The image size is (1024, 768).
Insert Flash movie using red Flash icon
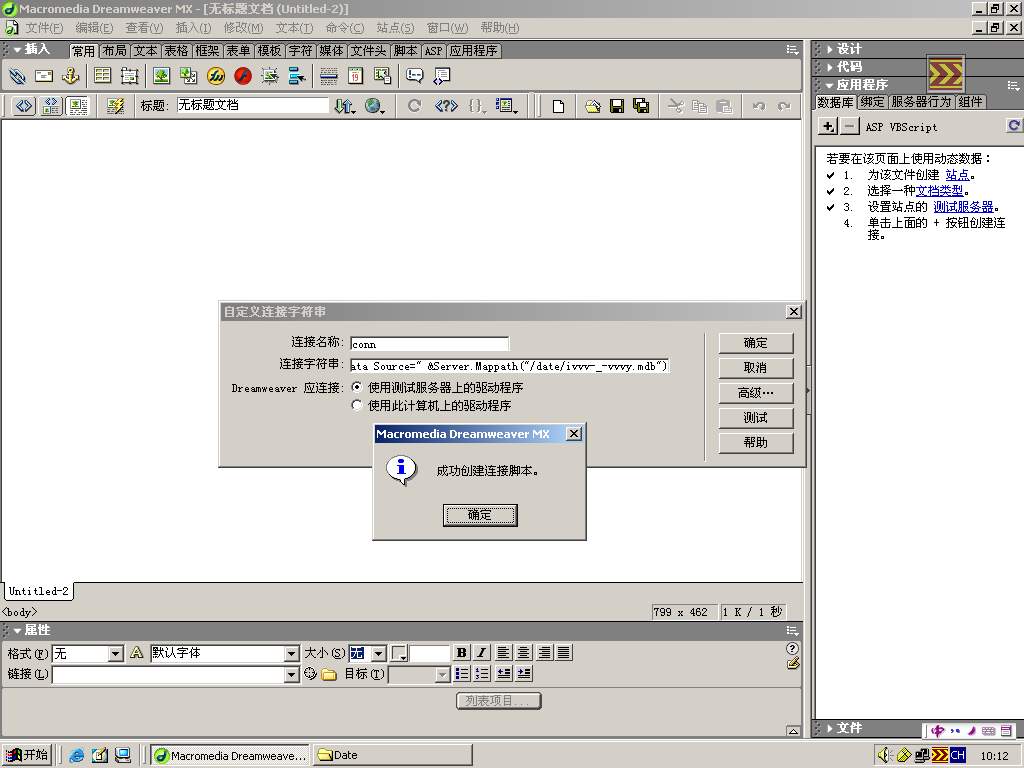click(x=243, y=76)
